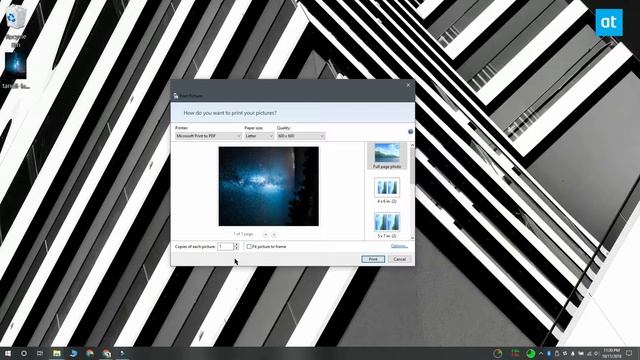Click the Bluetooth tray icon
This screenshot has height=360, width=640.
549,353
